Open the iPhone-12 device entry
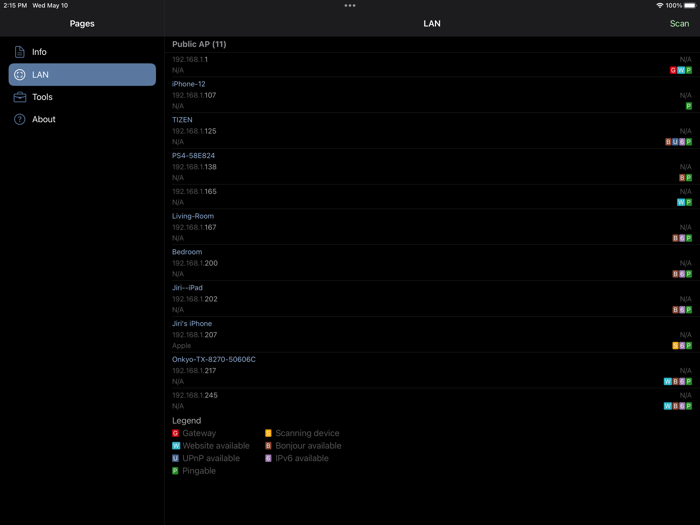This screenshot has height=525, width=700. [432, 95]
